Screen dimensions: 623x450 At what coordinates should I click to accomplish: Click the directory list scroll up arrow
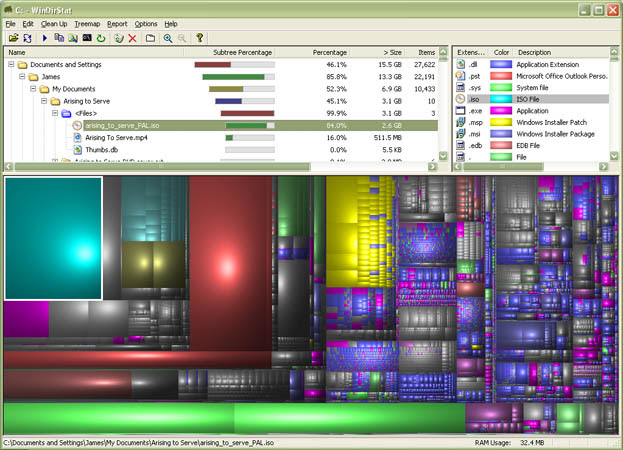pos(443,52)
